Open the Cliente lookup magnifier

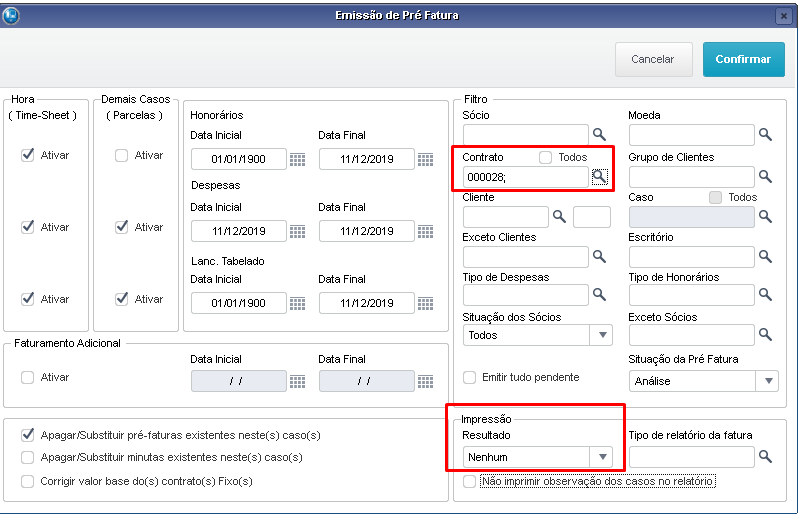(x=559, y=216)
